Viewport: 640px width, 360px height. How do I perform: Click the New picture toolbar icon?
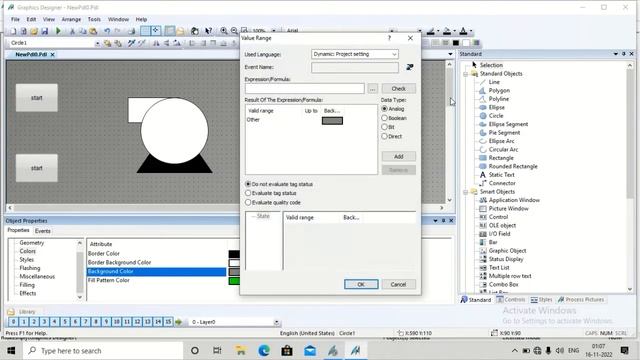tap(13, 31)
